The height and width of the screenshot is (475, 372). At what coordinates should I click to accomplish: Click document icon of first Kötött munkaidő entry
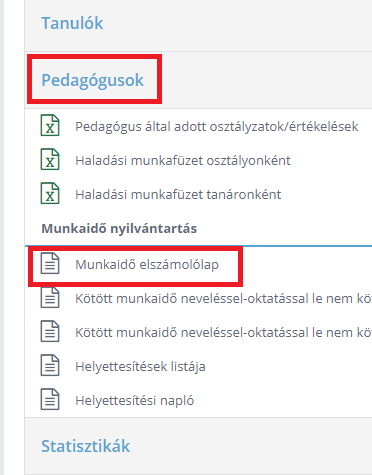click(x=50, y=298)
